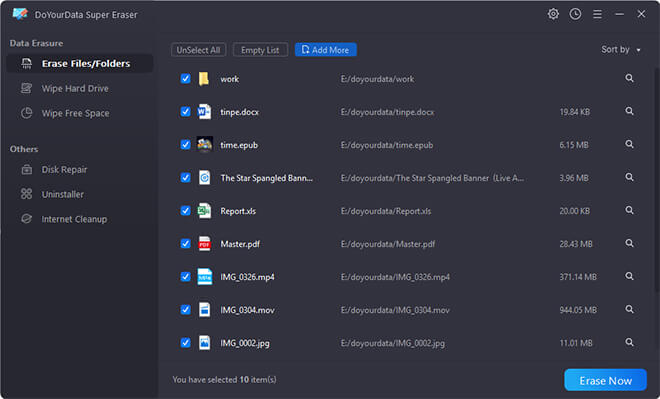660x399 pixels.
Task: Open the hamburger menu icon
Action: (x=597, y=14)
